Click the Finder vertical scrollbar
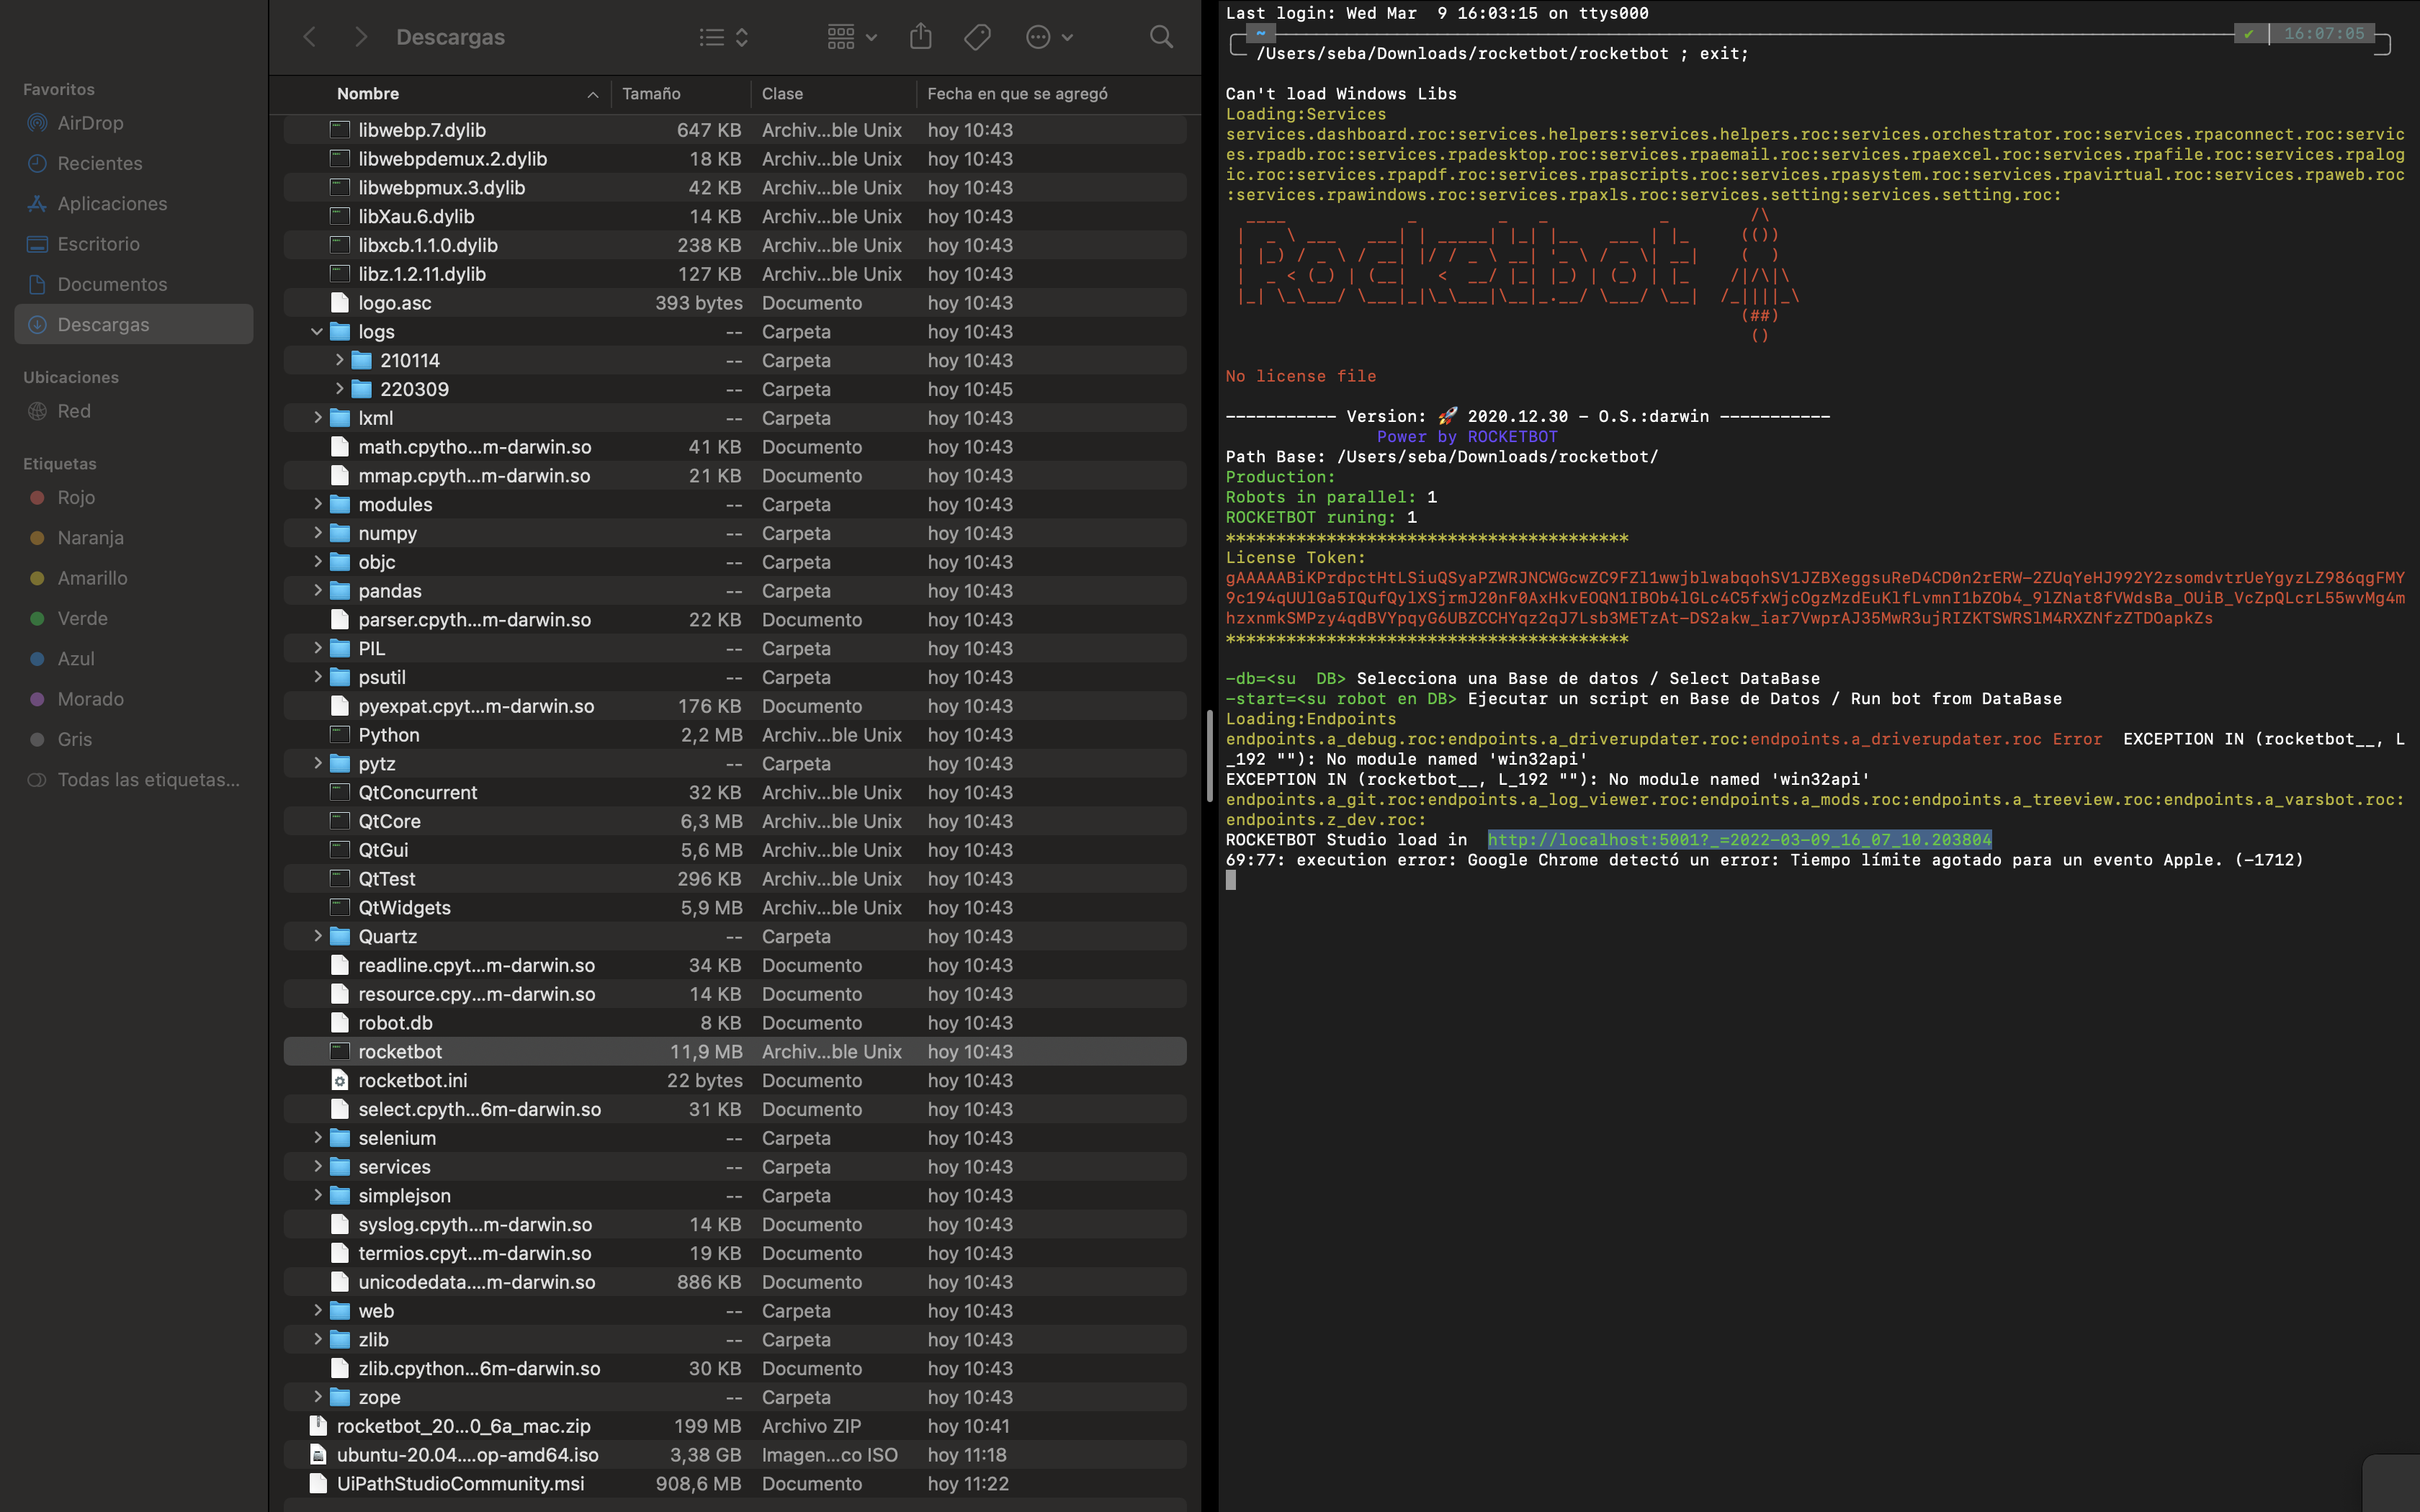 [1209, 755]
